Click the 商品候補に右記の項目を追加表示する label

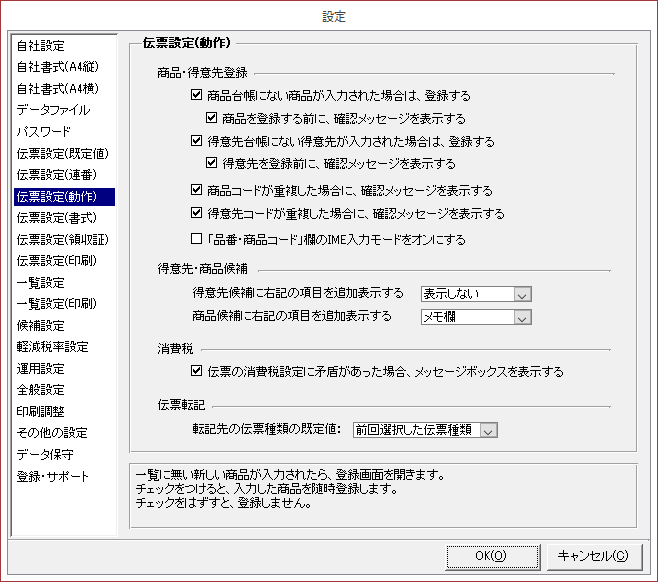[292, 316]
